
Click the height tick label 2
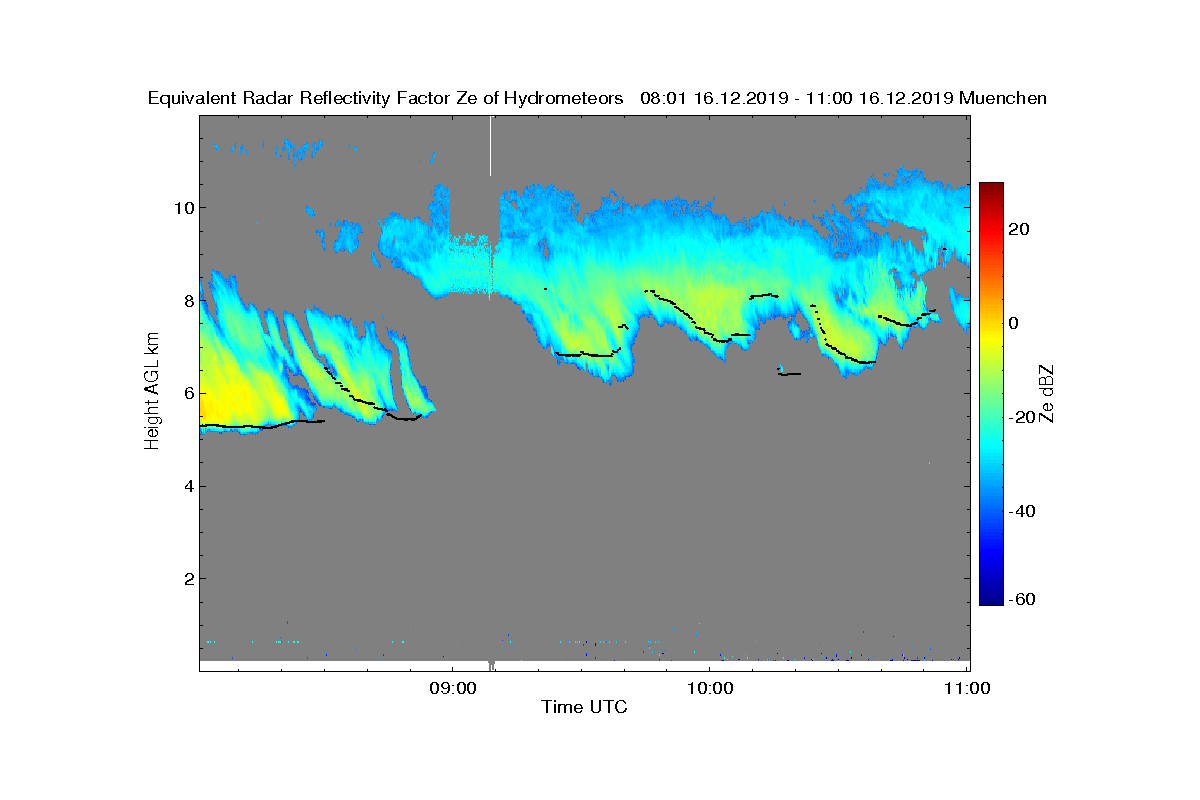(x=188, y=579)
